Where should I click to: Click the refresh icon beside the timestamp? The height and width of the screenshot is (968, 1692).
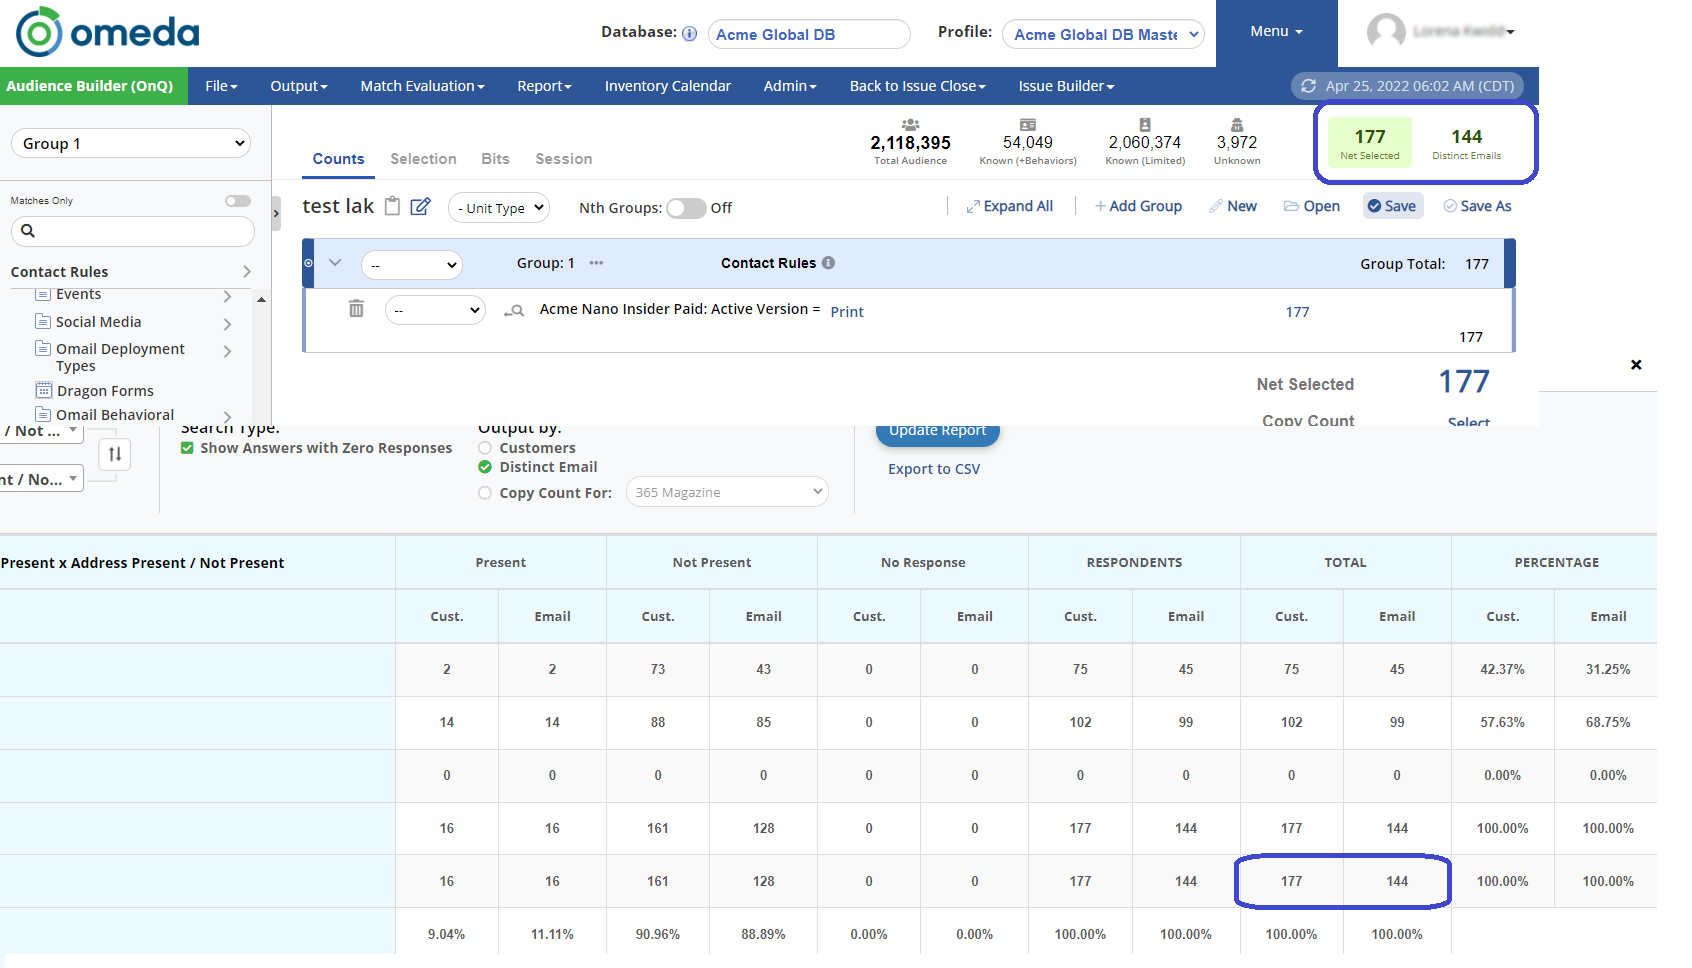coord(1308,86)
